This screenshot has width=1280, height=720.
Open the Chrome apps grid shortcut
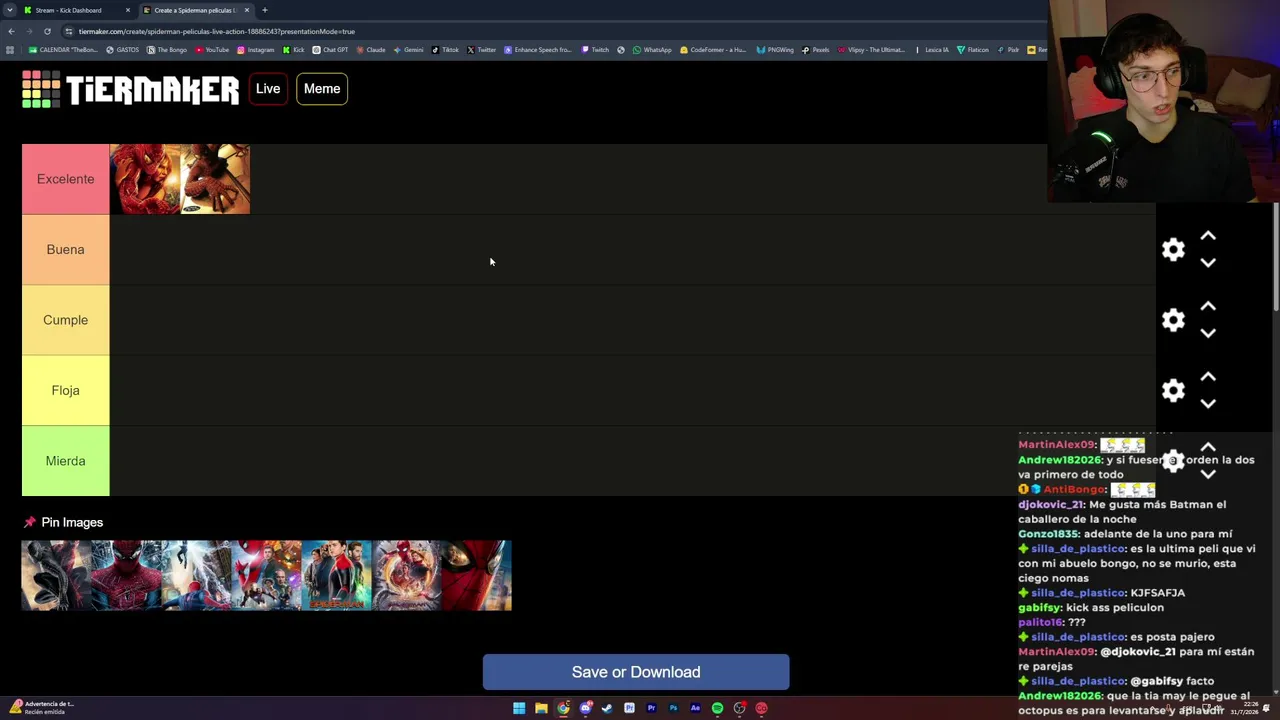pyautogui.click(x=10, y=50)
